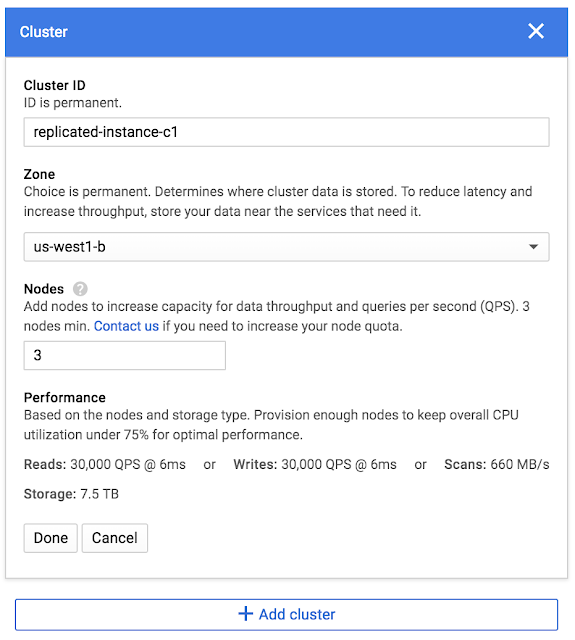The image size is (575, 640).
Task: Select the Cluster ID field label
Action: (55, 85)
